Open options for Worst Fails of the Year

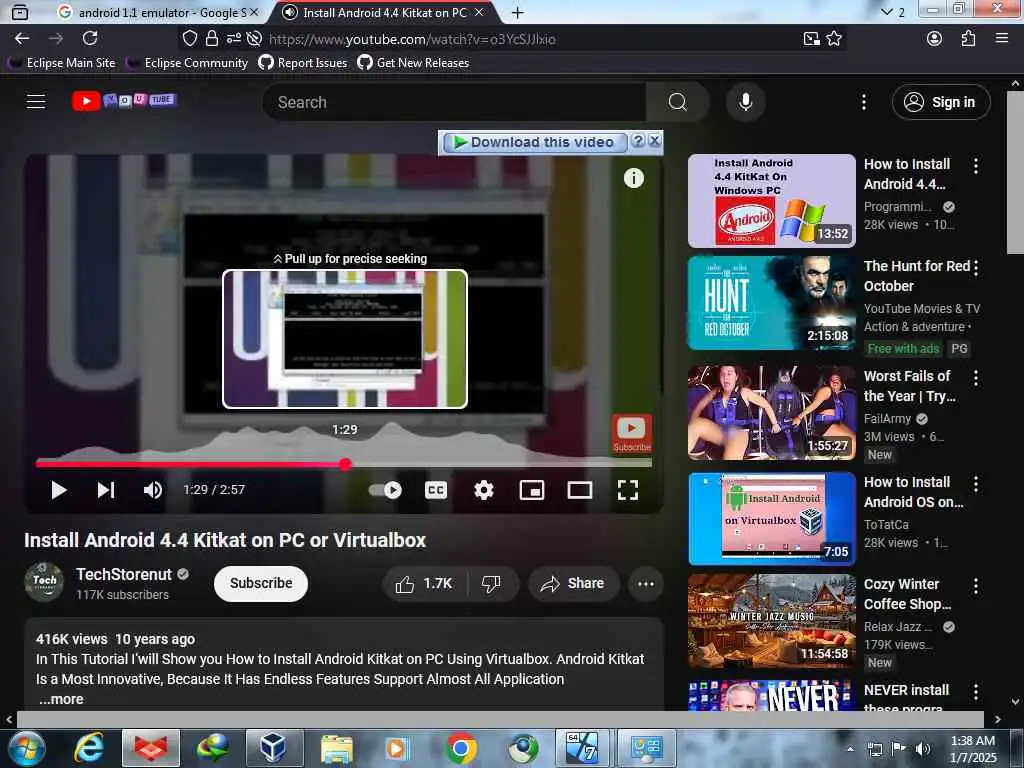tap(976, 377)
